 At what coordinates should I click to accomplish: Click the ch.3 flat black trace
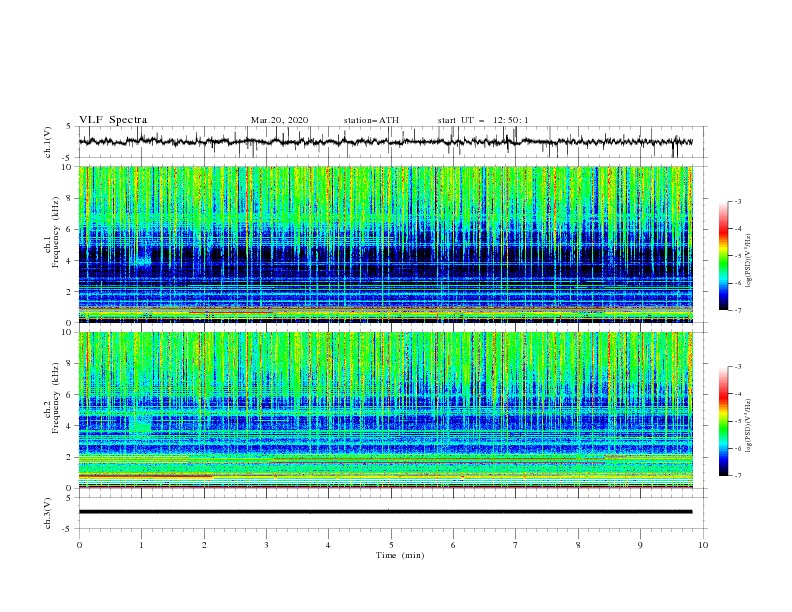pyautogui.click(x=385, y=512)
